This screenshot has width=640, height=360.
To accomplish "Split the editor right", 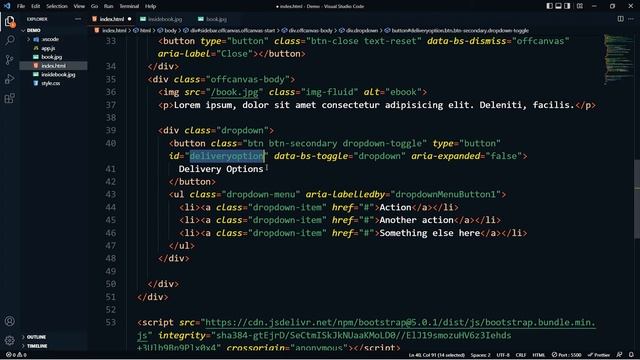I will point(620,19).
